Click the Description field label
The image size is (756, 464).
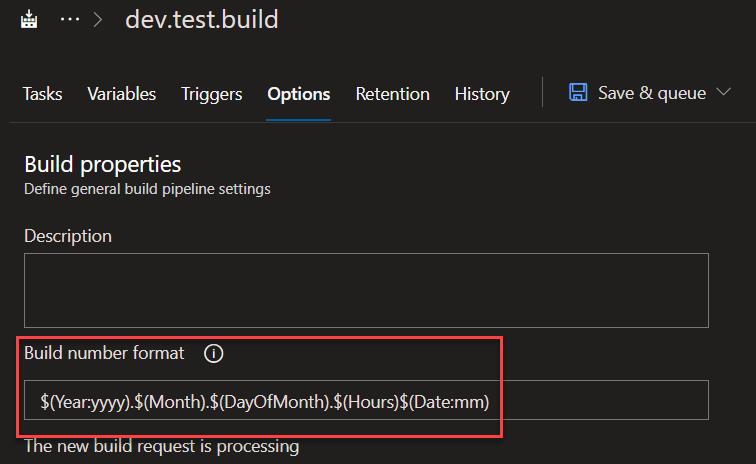pos(68,236)
